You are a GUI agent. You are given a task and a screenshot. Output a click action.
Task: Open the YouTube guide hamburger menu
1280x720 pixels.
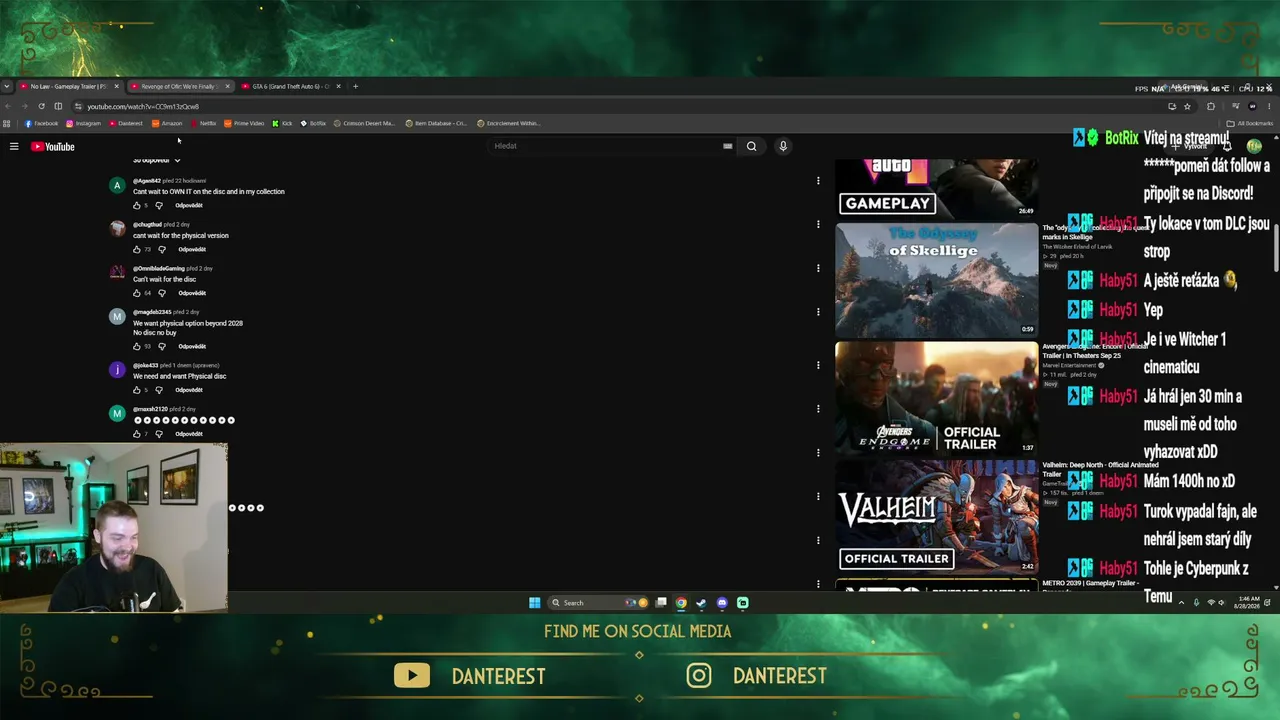pyautogui.click(x=14, y=147)
